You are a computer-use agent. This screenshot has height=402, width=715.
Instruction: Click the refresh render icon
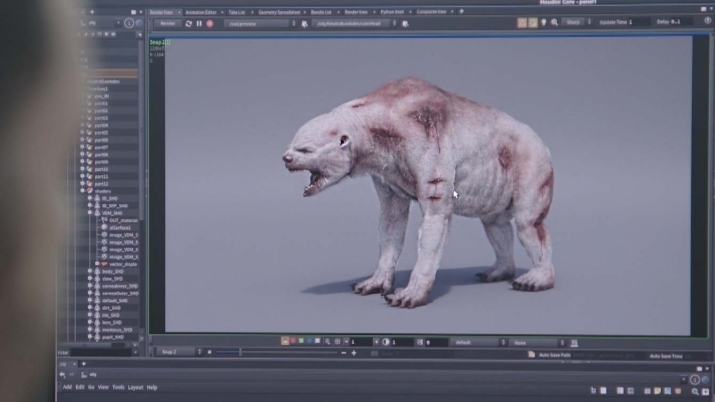click(x=189, y=22)
